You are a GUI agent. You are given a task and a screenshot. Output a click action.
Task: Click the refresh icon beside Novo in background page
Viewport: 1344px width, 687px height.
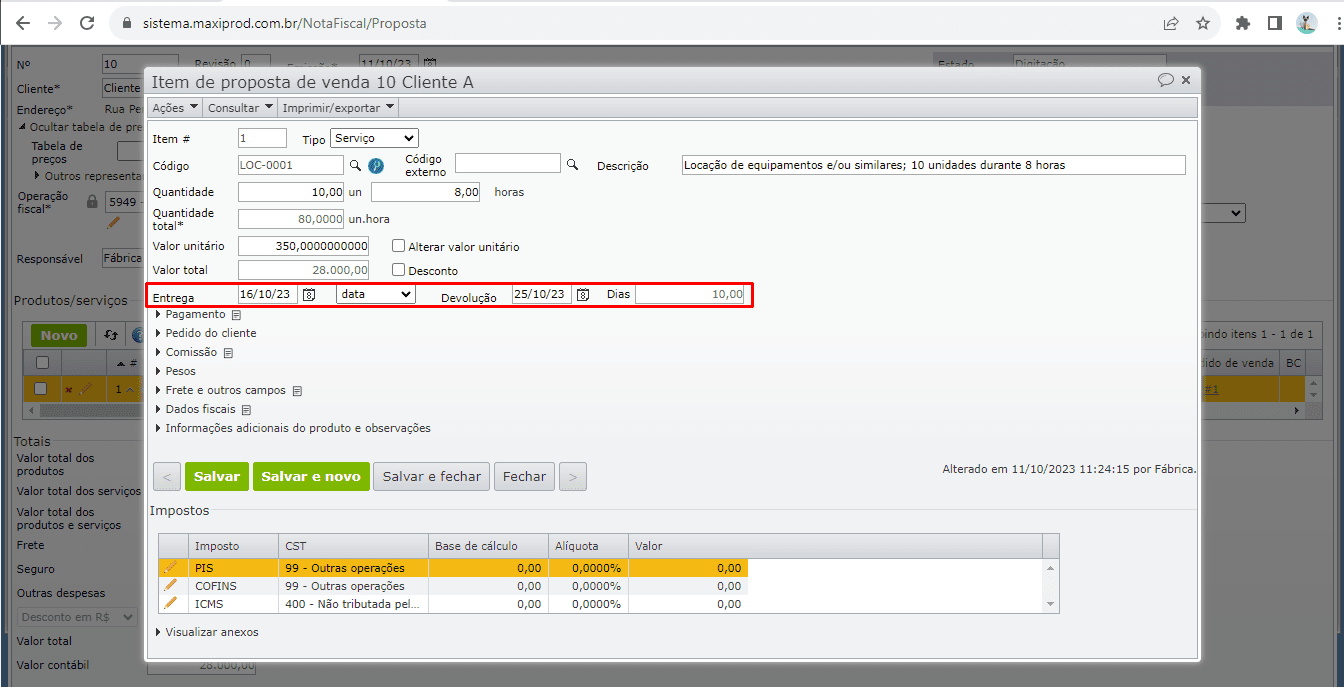tap(111, 336)
